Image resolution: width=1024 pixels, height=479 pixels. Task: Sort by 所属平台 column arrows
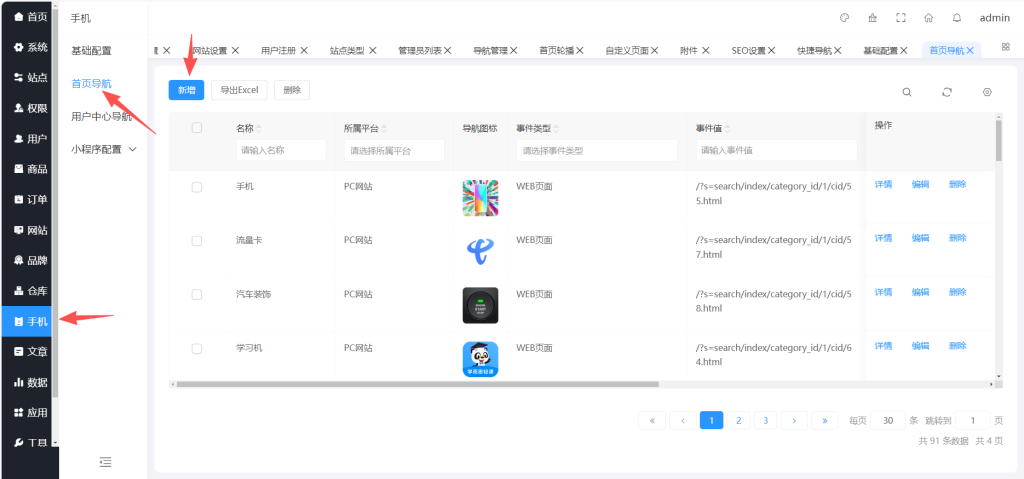383,128
